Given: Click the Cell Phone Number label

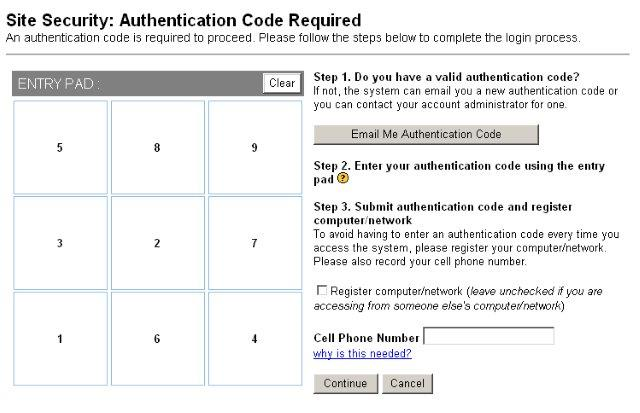Looking at the screenshot, I should pos(367,338).
